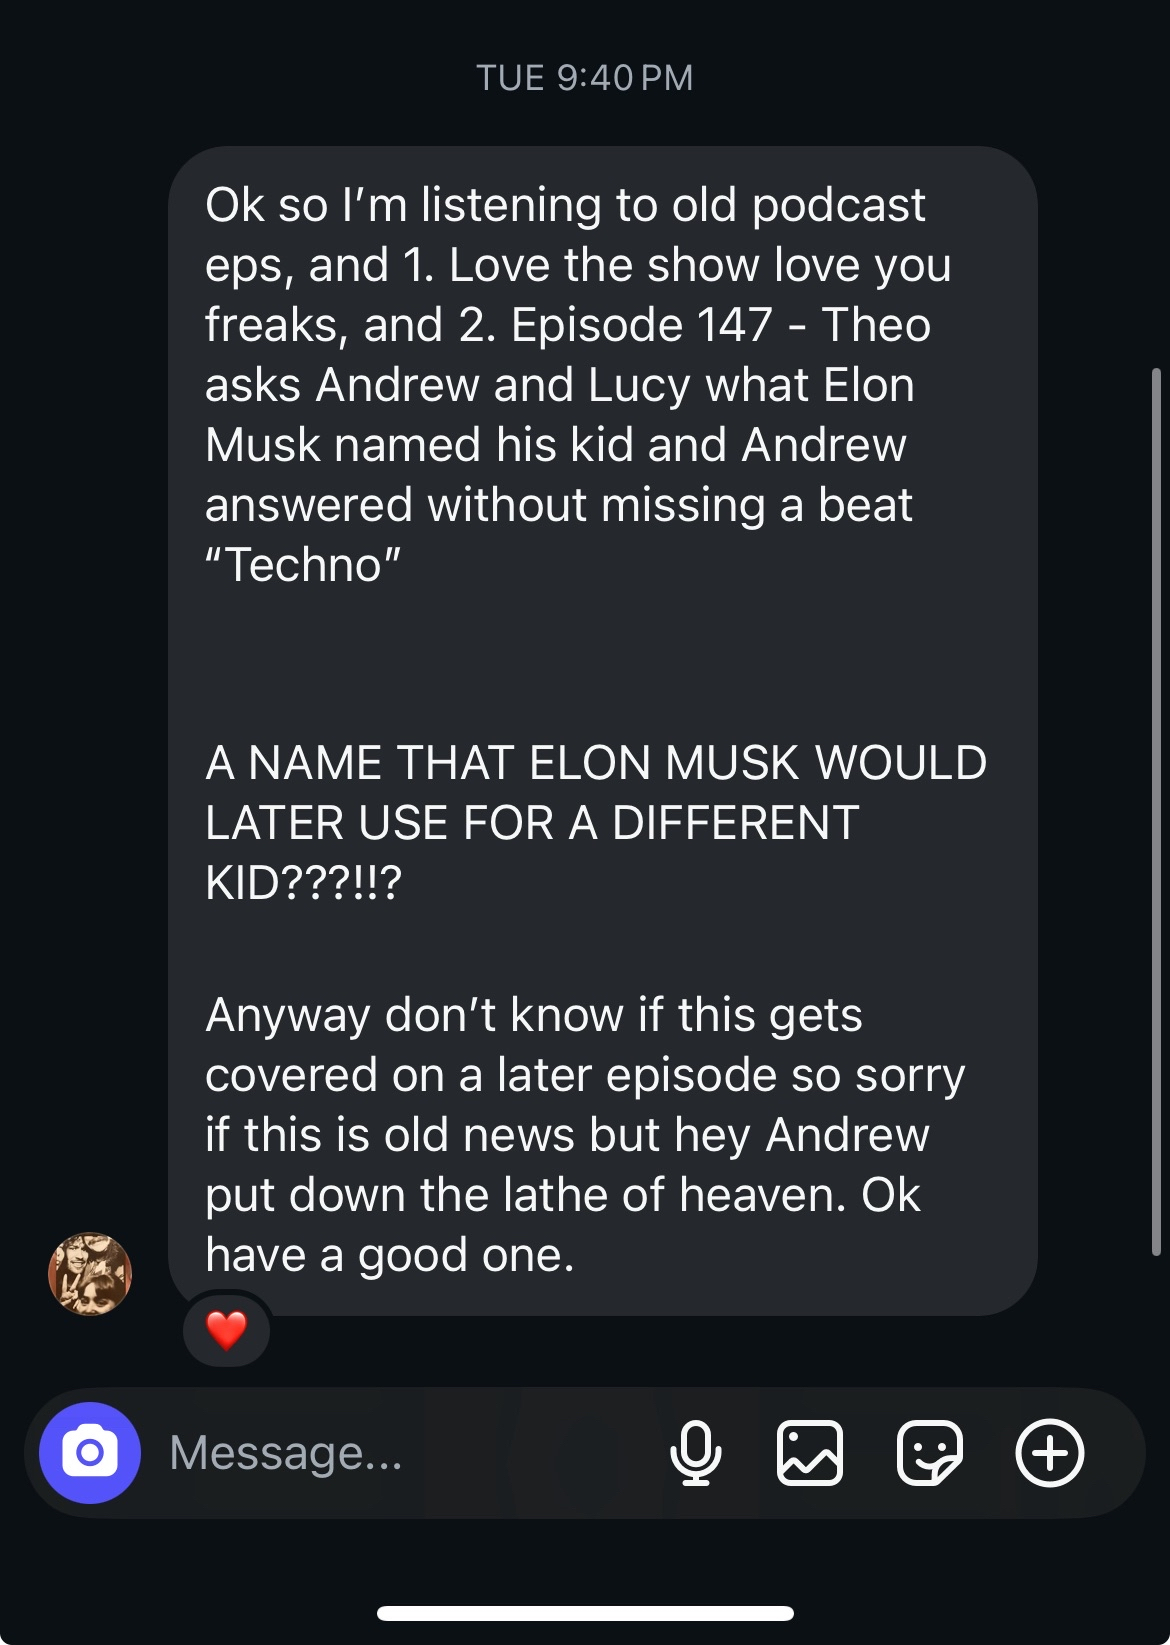
Task: Click the "KID???!!?" text line
Action: click(x=303, y=883)
